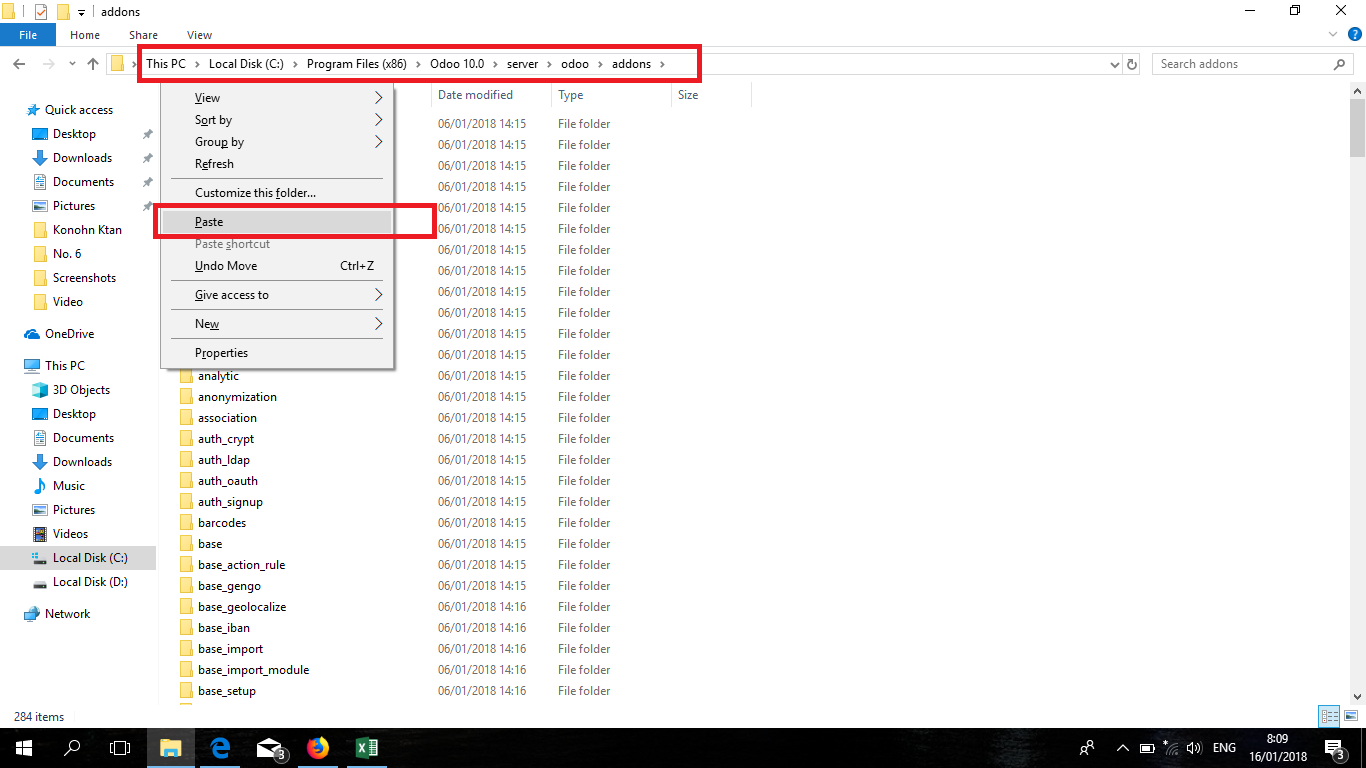This screenshot has width=1366, height=768.
Task: Switch to Large icons view button
Action: pos(1350,716)
